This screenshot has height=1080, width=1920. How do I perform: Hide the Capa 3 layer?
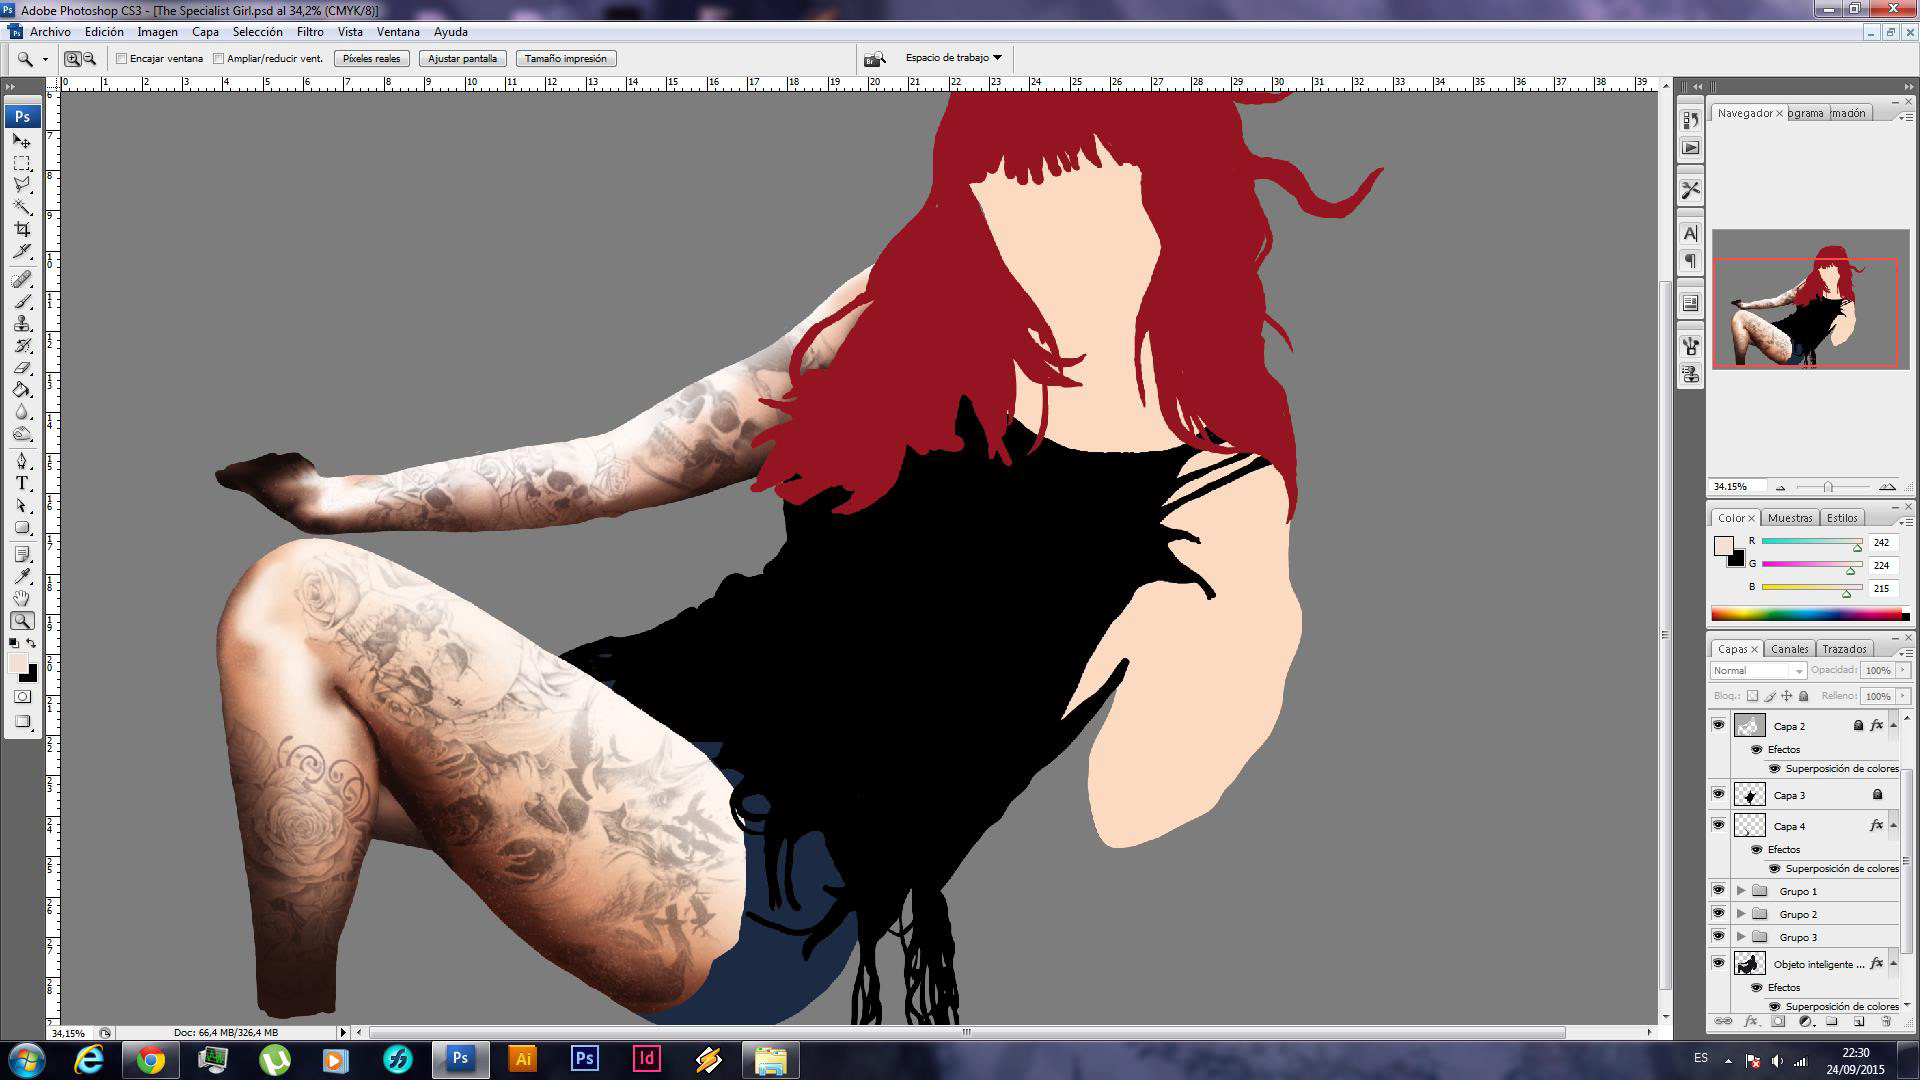[x=1718, y=795]
